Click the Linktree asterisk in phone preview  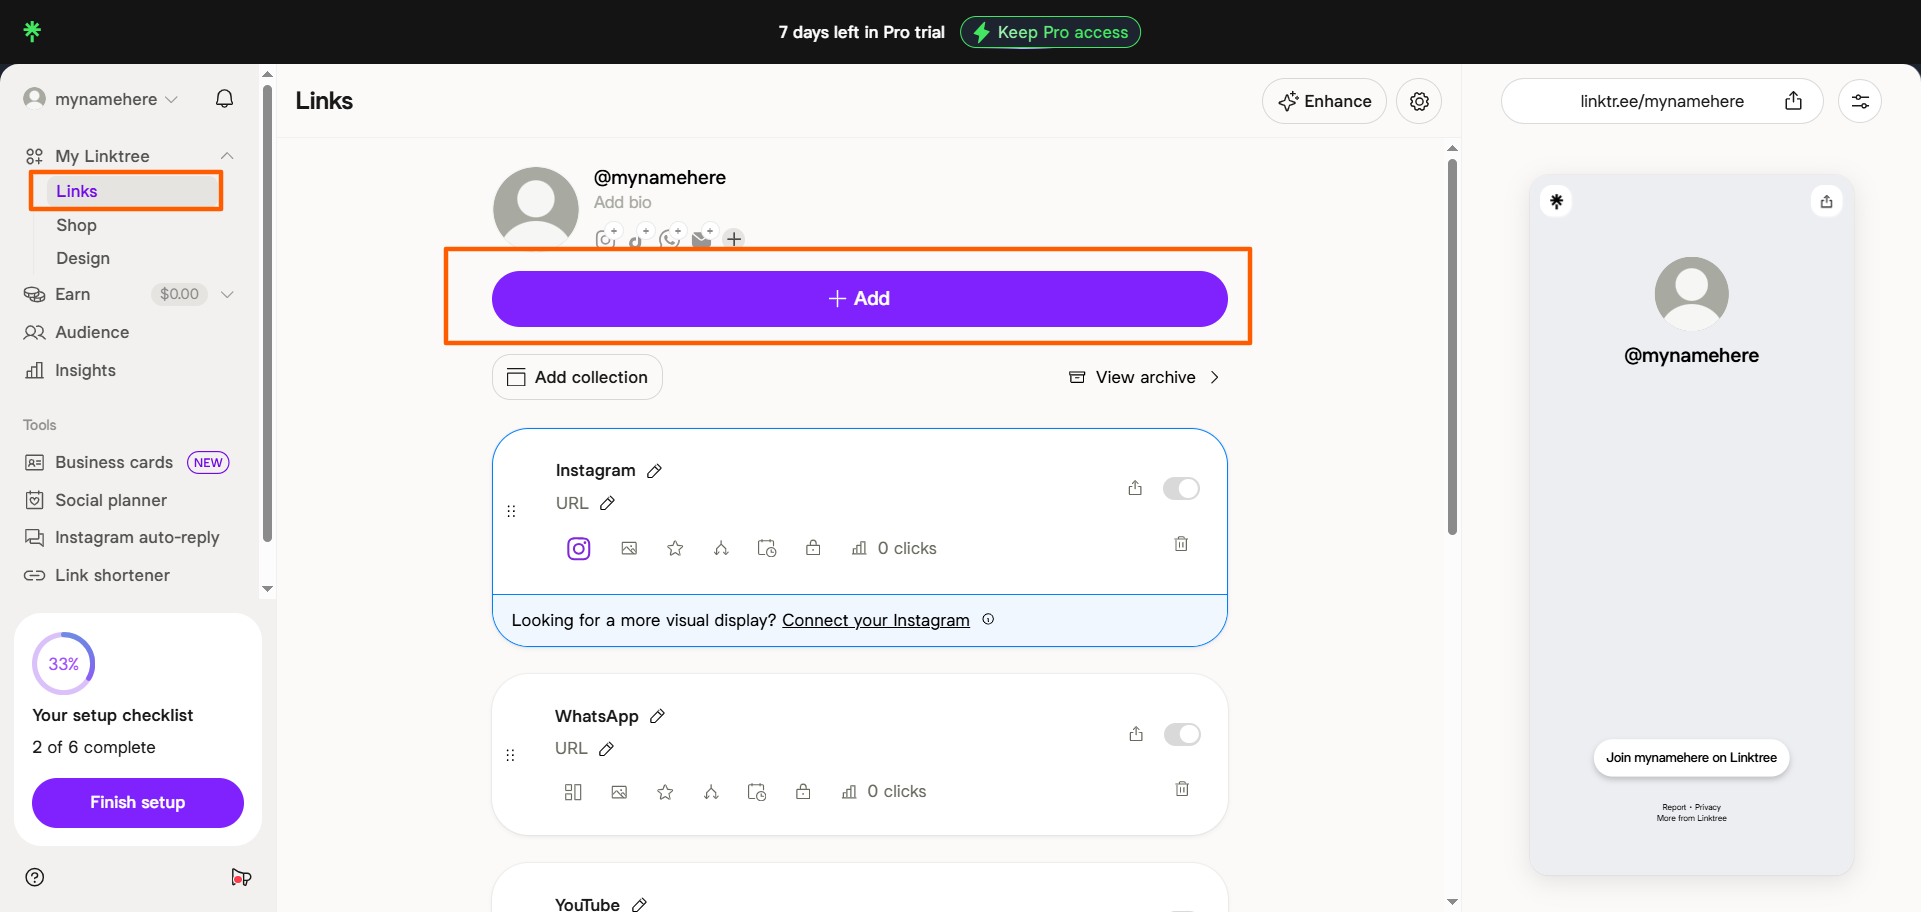(x=1557, y=202)
